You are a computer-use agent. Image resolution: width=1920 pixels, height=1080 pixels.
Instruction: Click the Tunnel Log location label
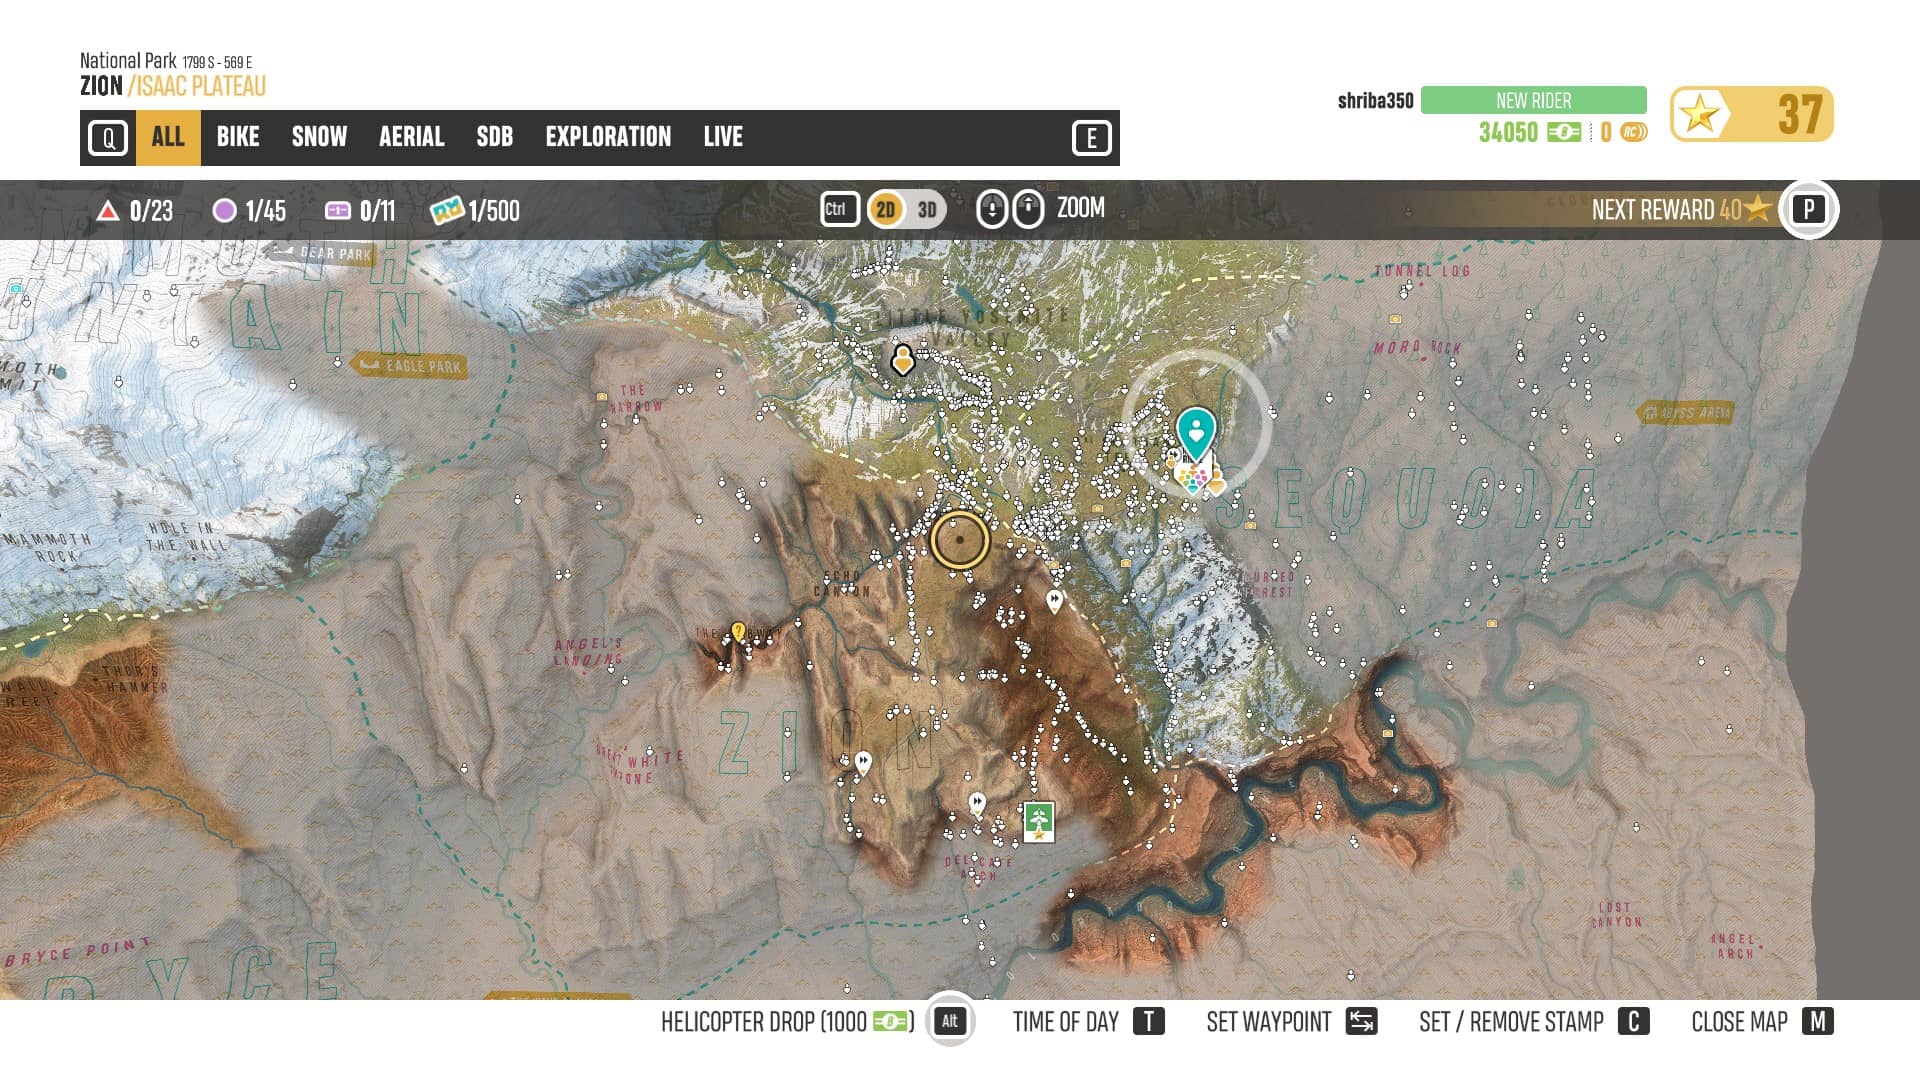tap(1421, 271)
